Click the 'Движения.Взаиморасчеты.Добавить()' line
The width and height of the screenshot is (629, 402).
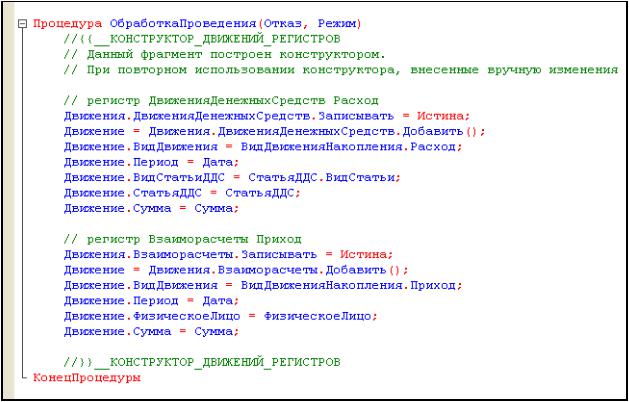coord(236,270)
